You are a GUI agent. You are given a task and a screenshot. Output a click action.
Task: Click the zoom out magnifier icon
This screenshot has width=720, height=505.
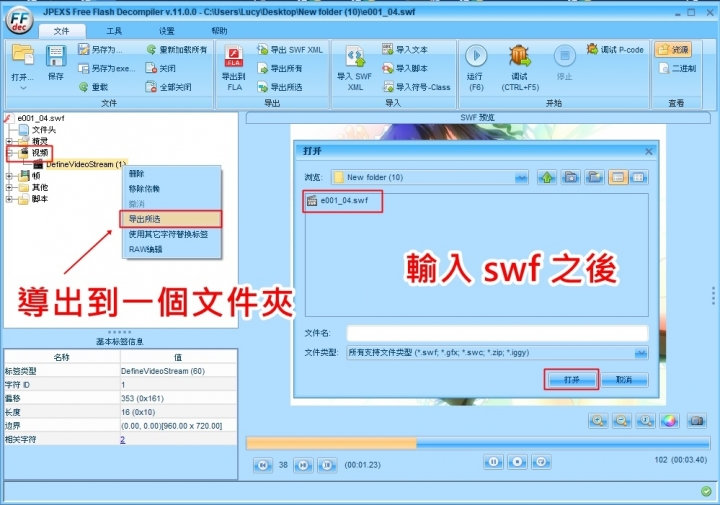click(x=621, y=421)
